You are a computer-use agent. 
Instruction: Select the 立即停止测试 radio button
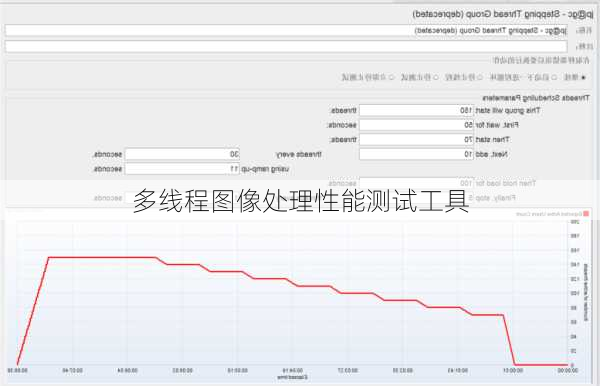pyautogui.click(x=391, y=77)
